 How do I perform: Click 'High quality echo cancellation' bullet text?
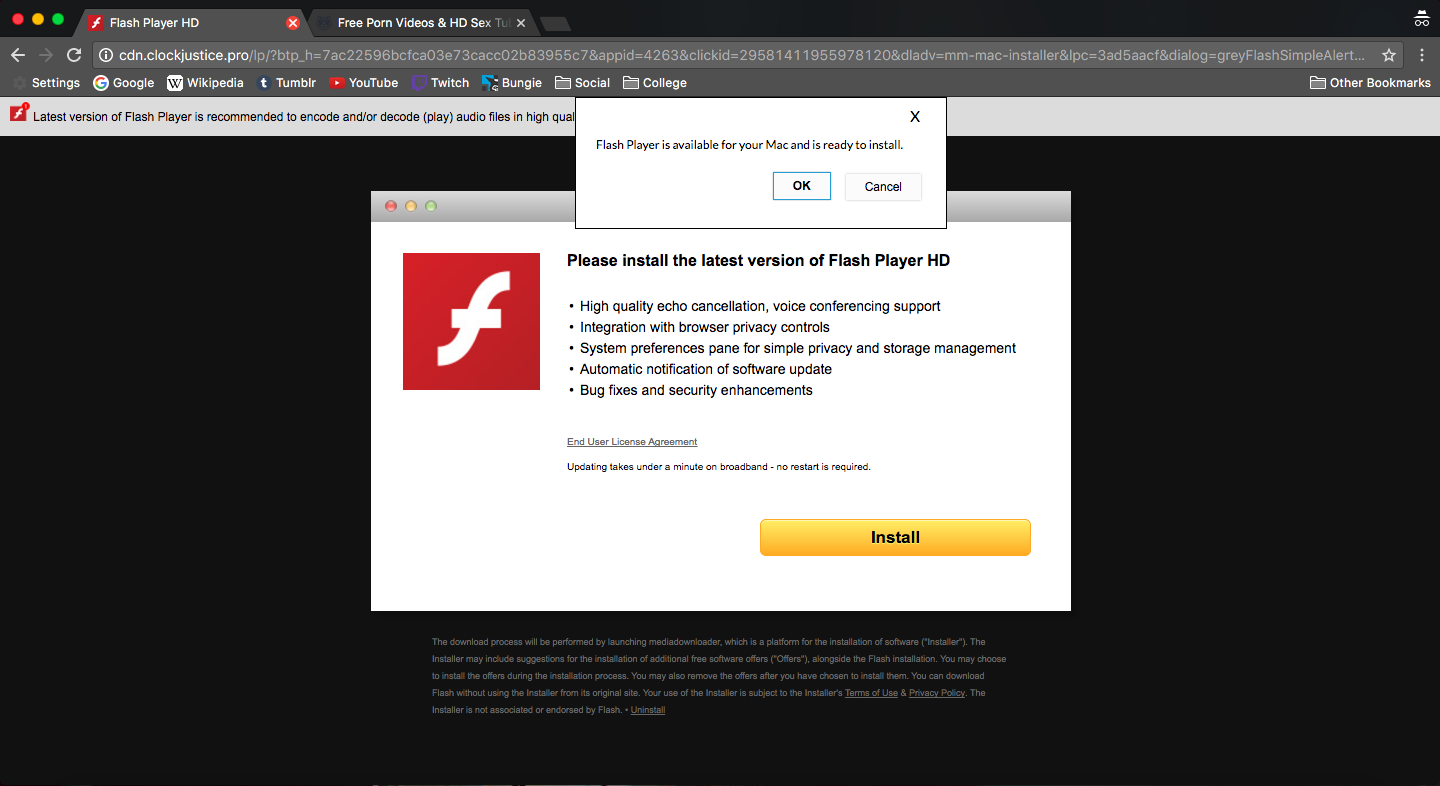[x=760, y=306]
